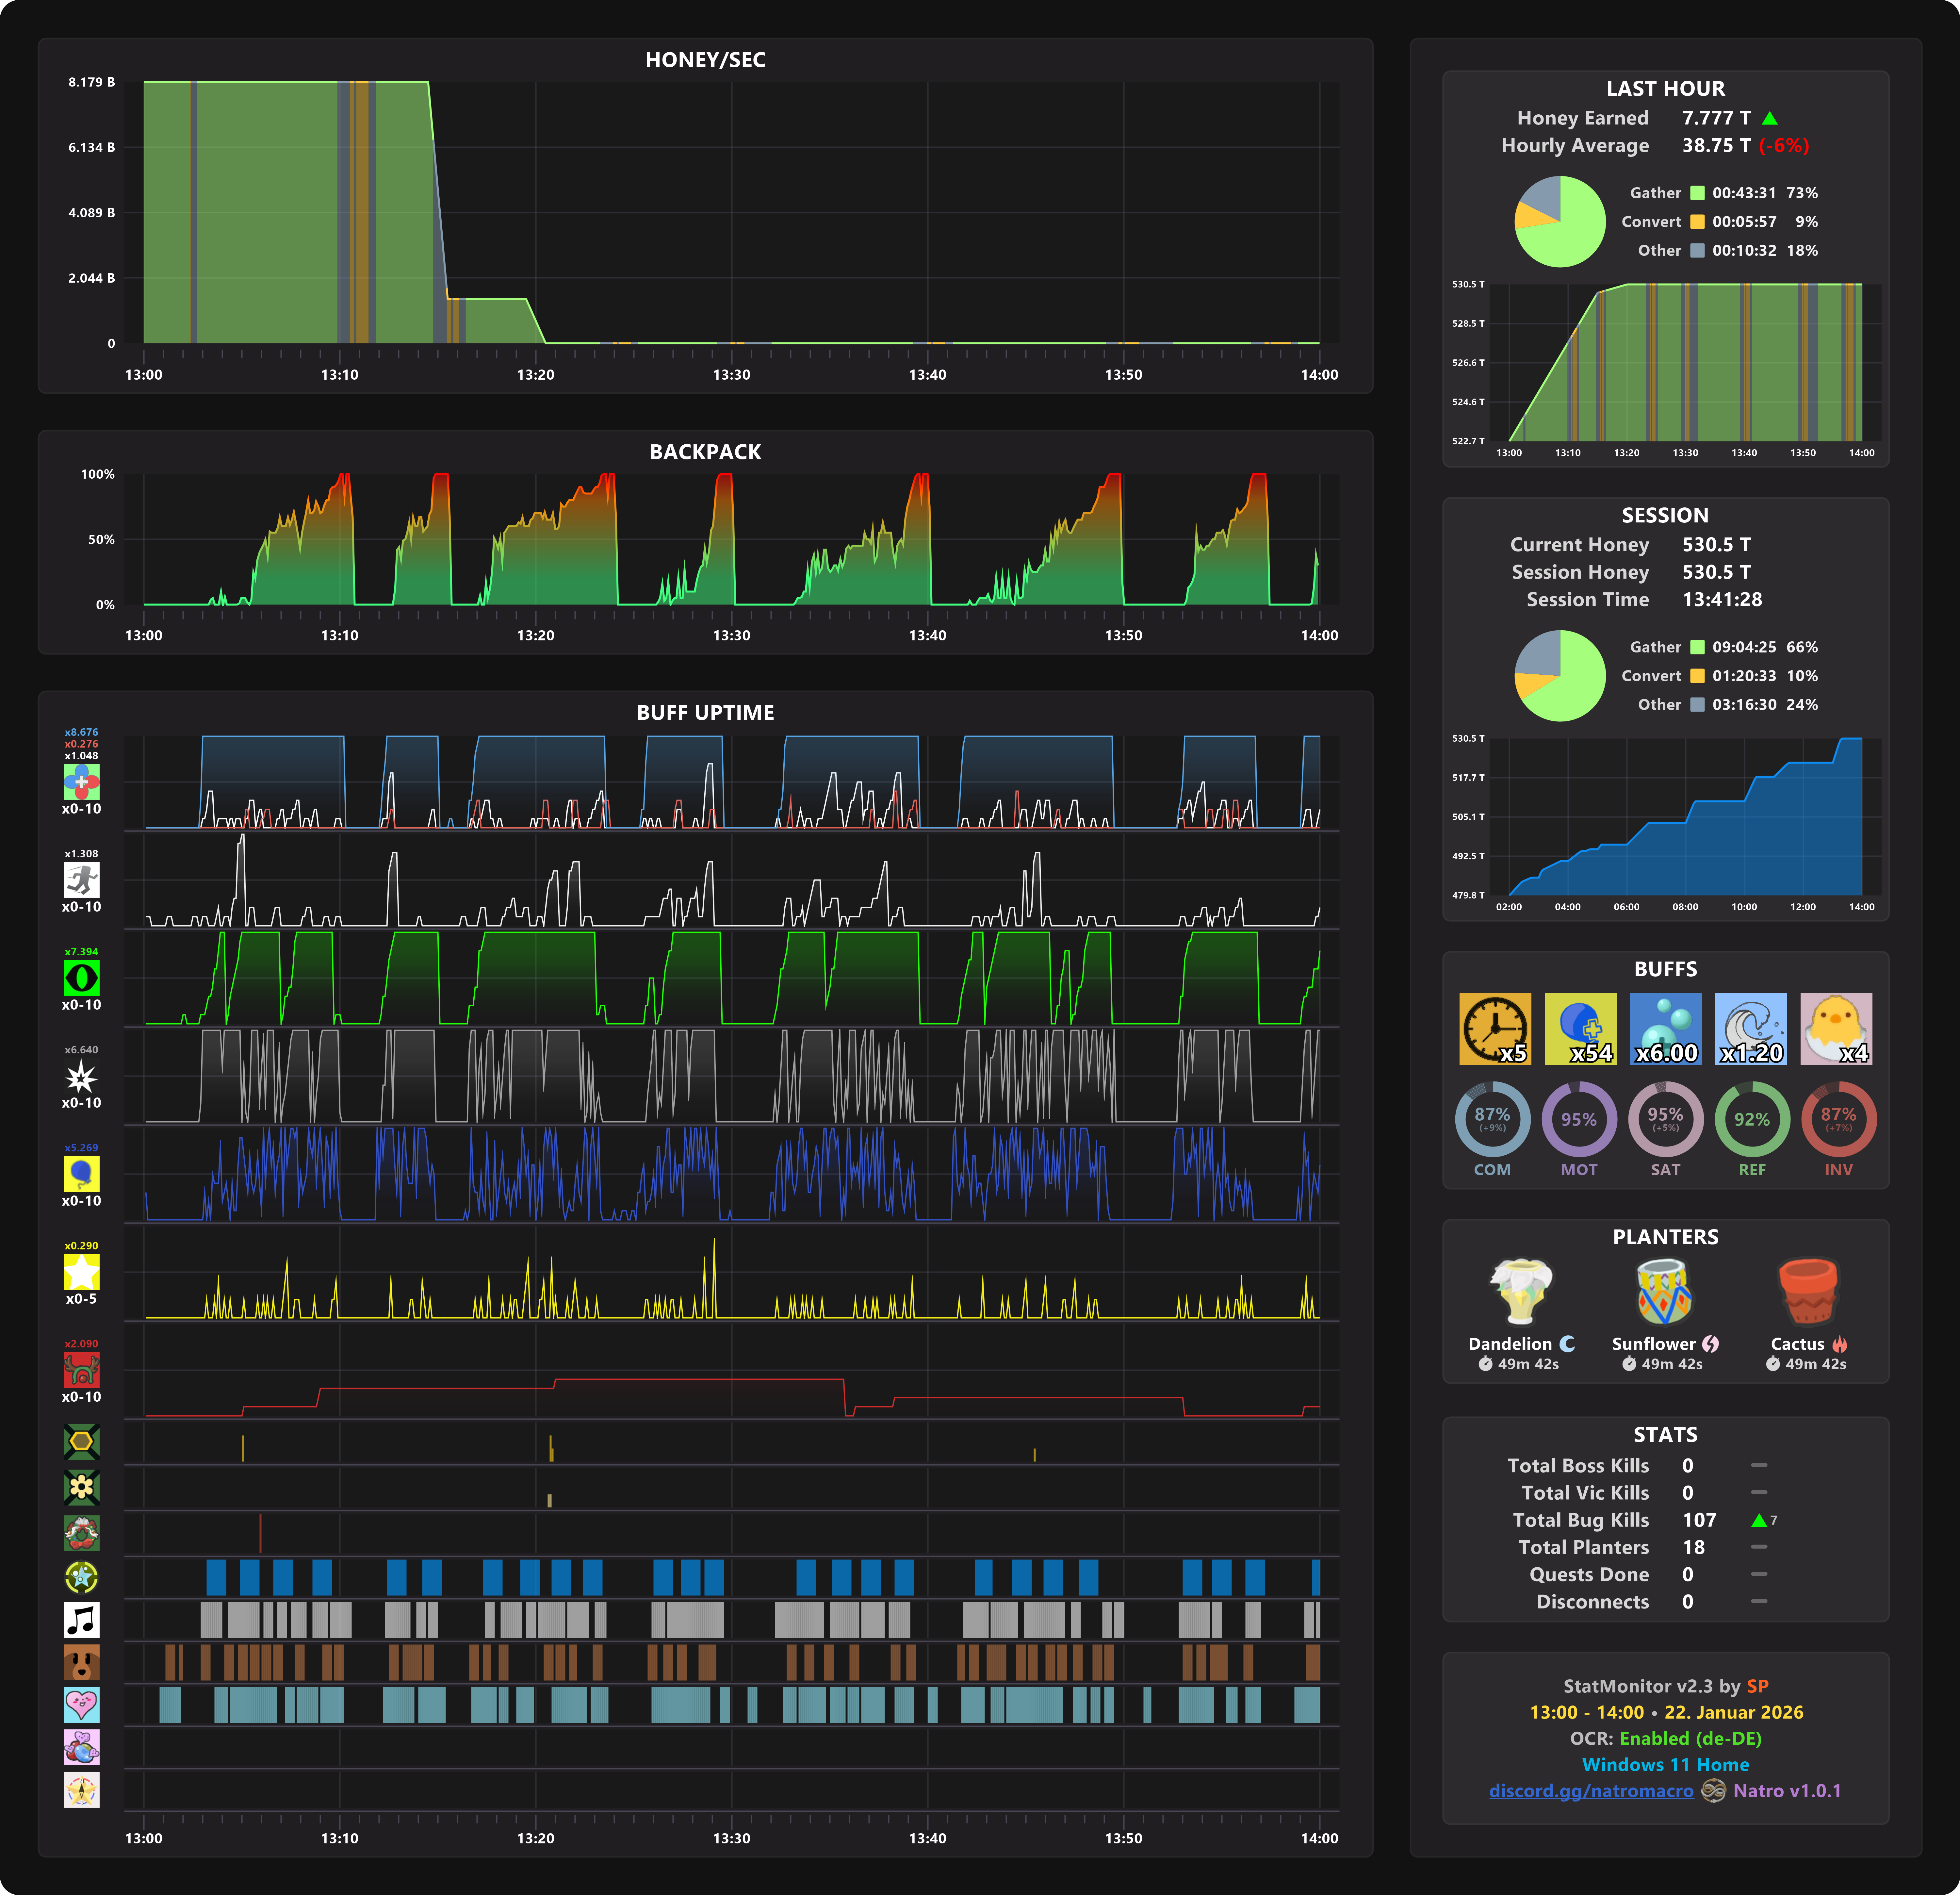Click the green Gather swatch in Last Hour
1960x1895 pixels.
point(1697,193)
